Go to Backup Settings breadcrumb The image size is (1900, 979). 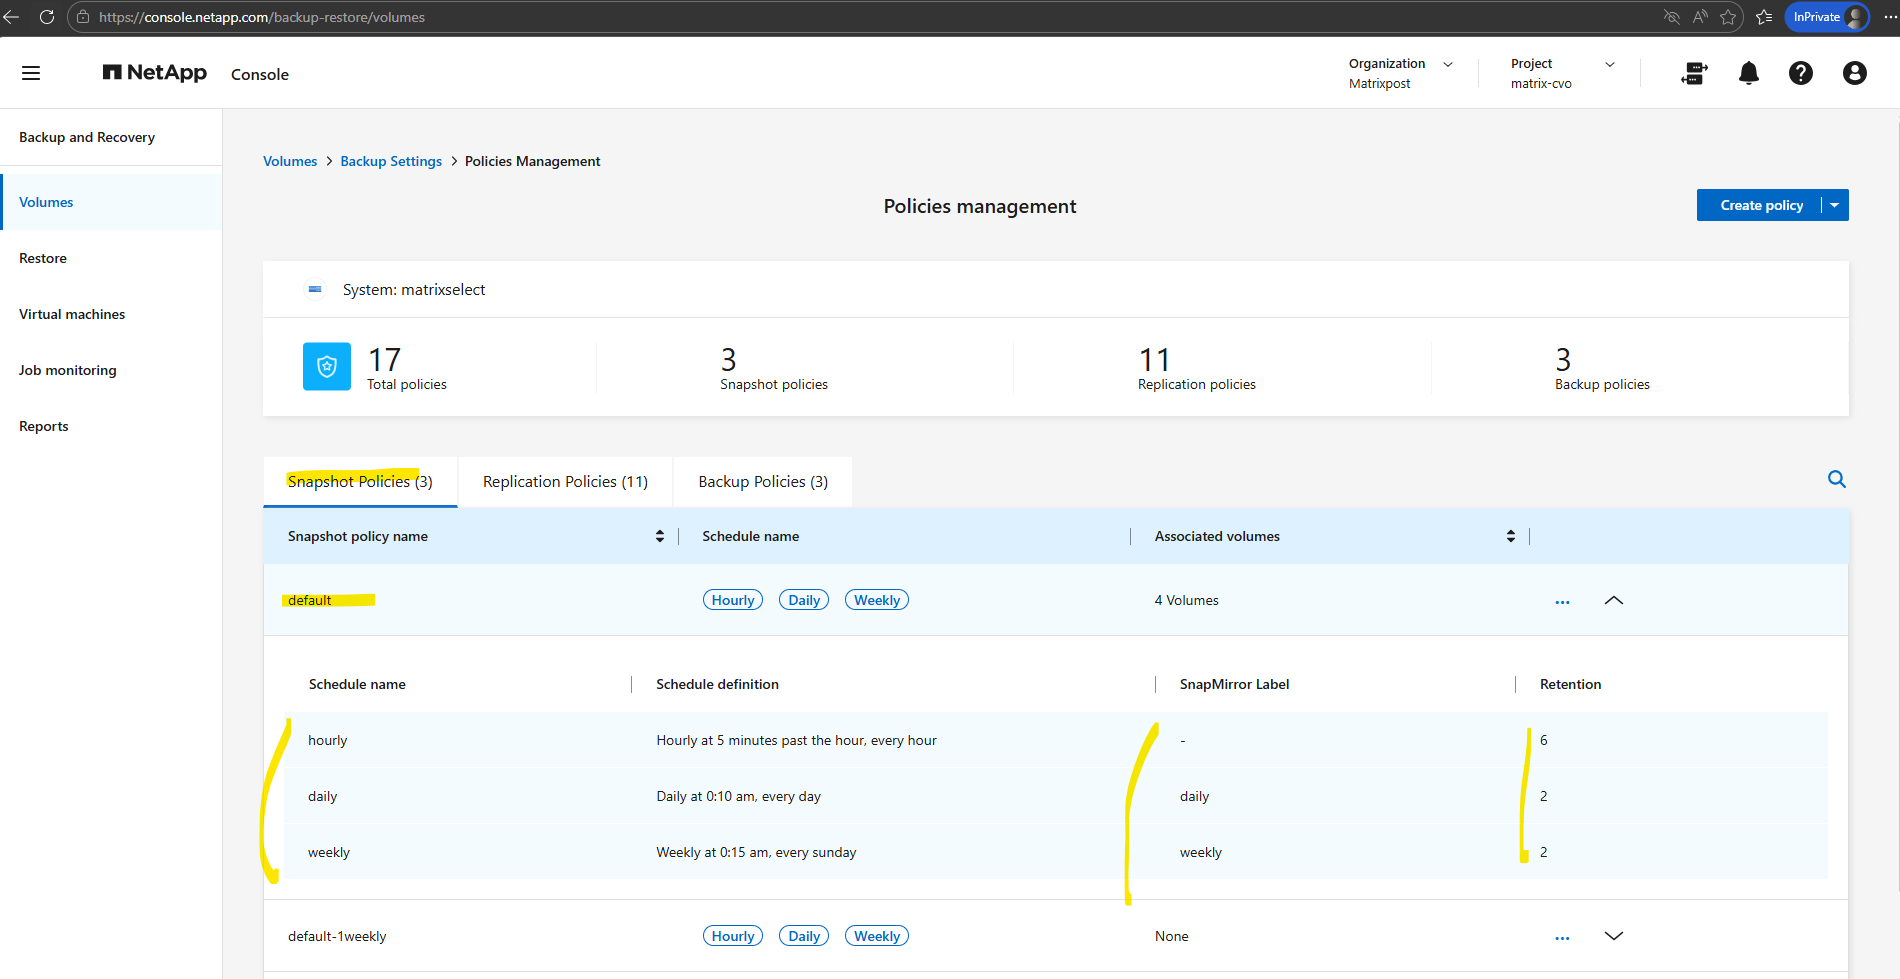pos(391,161)
